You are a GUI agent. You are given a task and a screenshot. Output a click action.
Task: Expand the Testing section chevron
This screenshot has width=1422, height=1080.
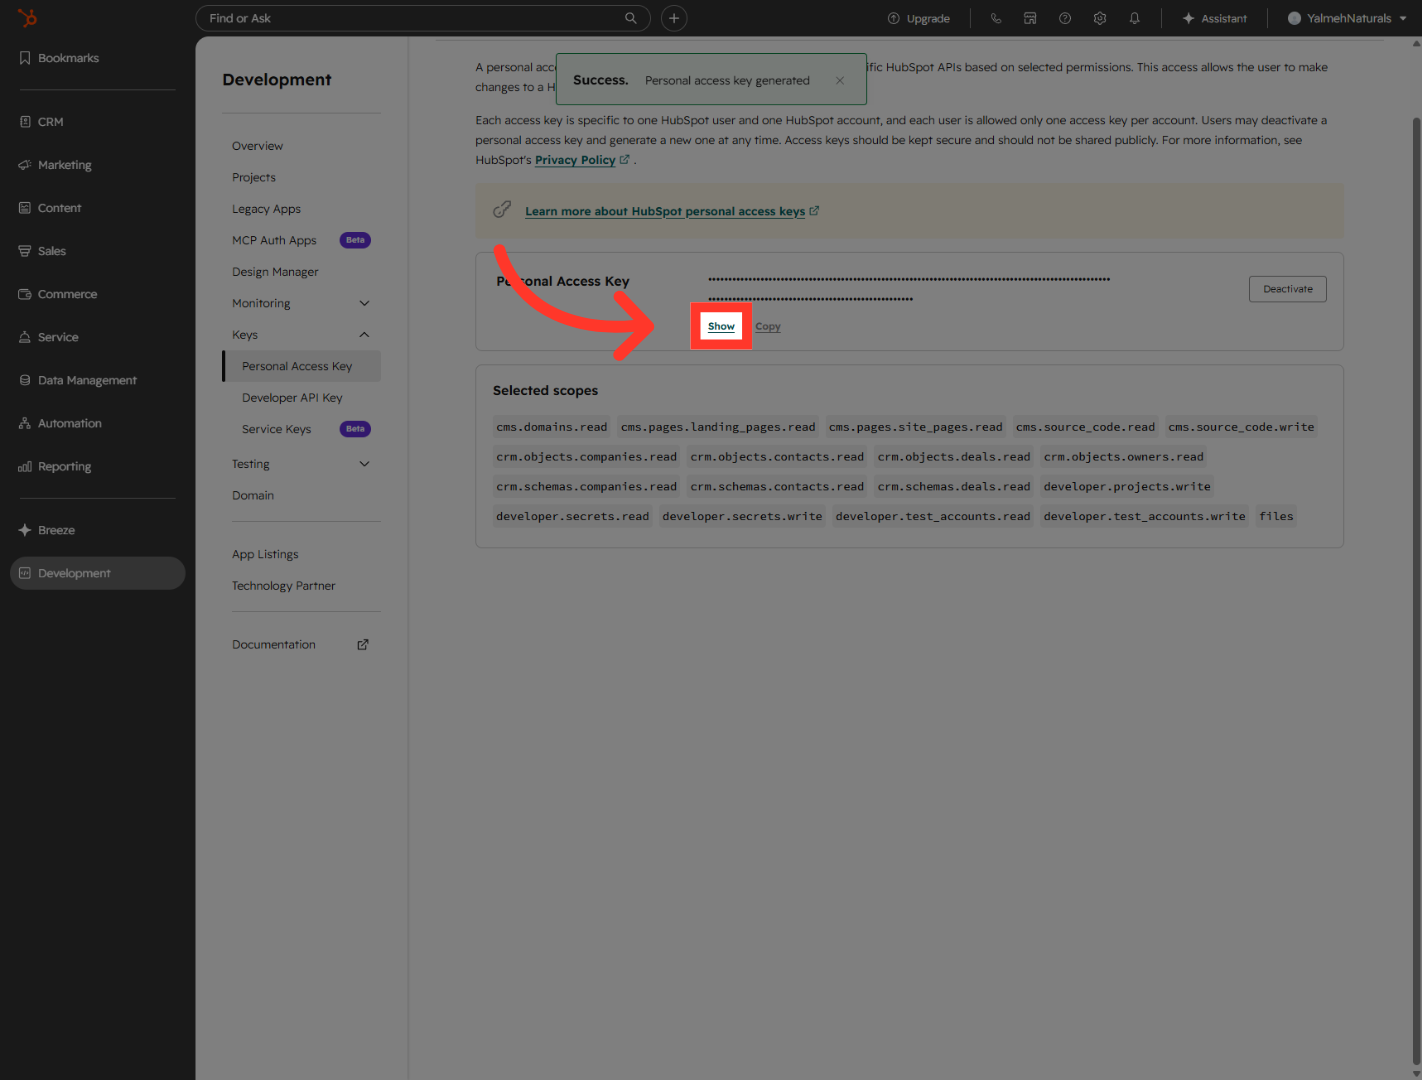[364, 464]
